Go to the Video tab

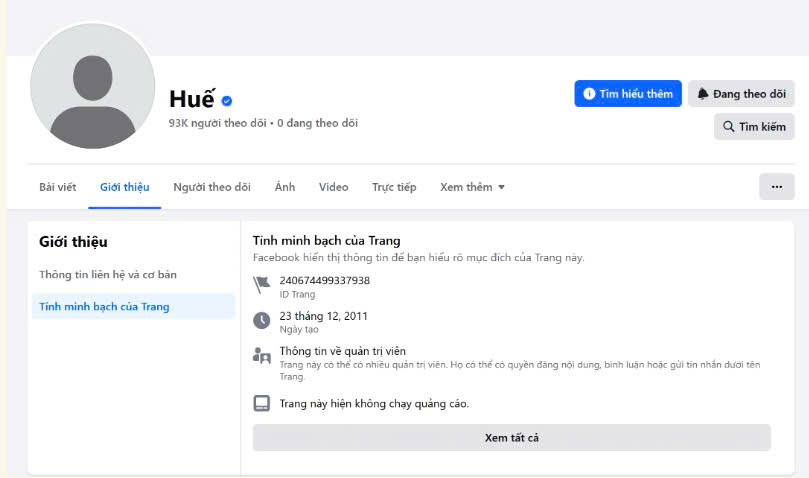pos(333,187)
